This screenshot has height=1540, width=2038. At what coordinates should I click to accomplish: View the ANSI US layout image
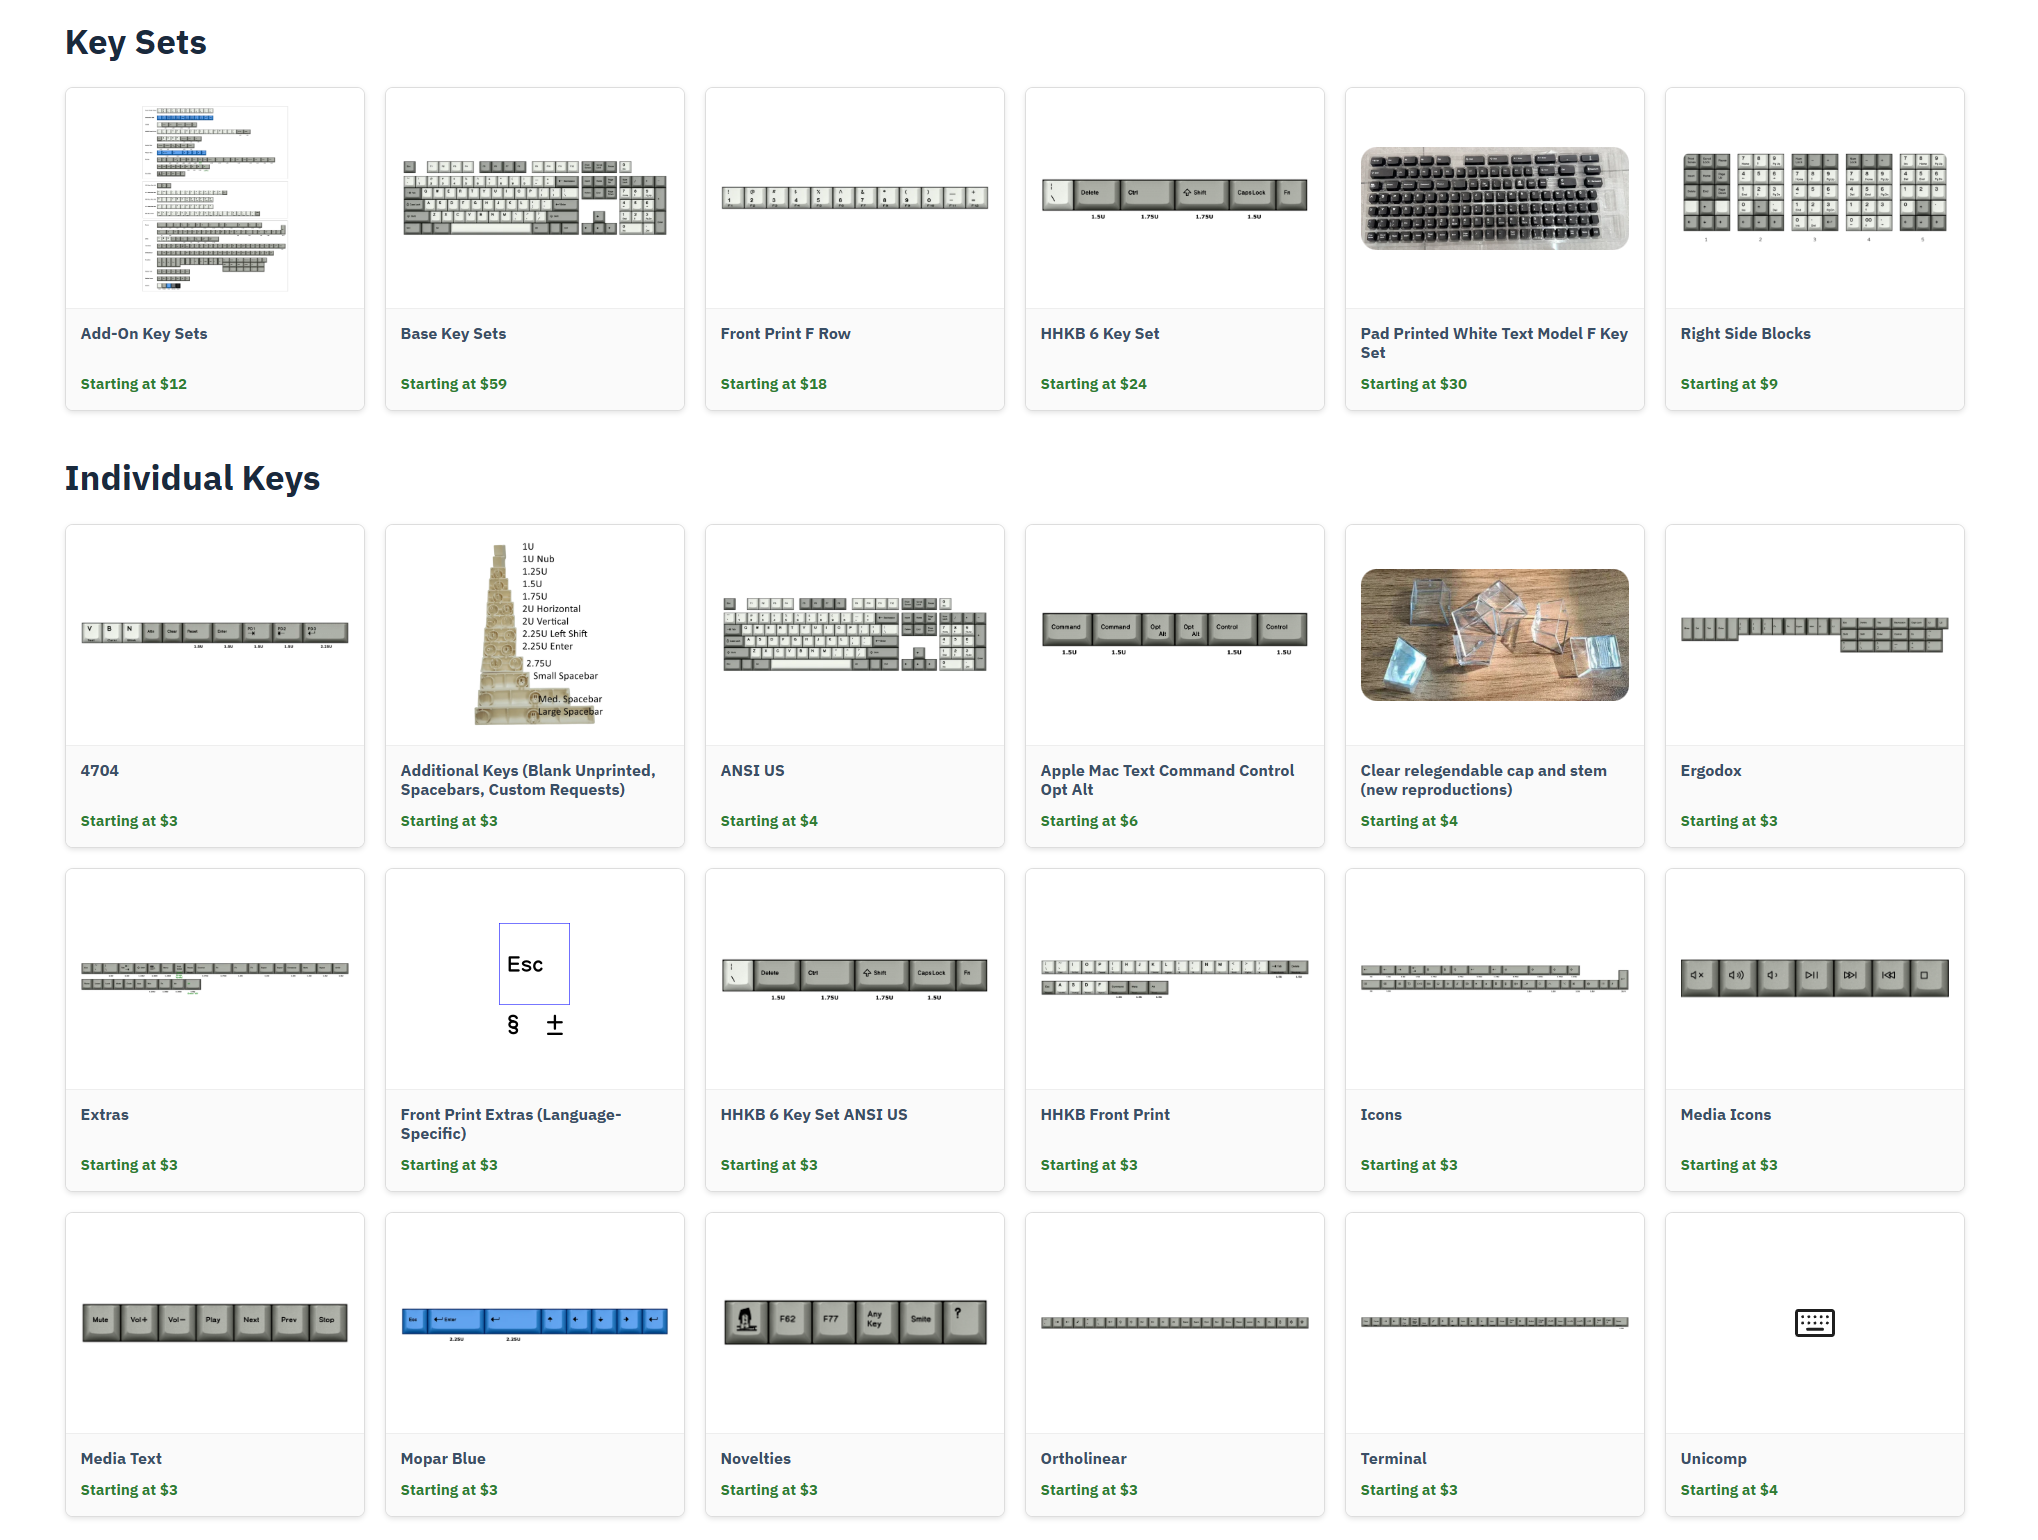pyautogui.click(x=855, y=634)
